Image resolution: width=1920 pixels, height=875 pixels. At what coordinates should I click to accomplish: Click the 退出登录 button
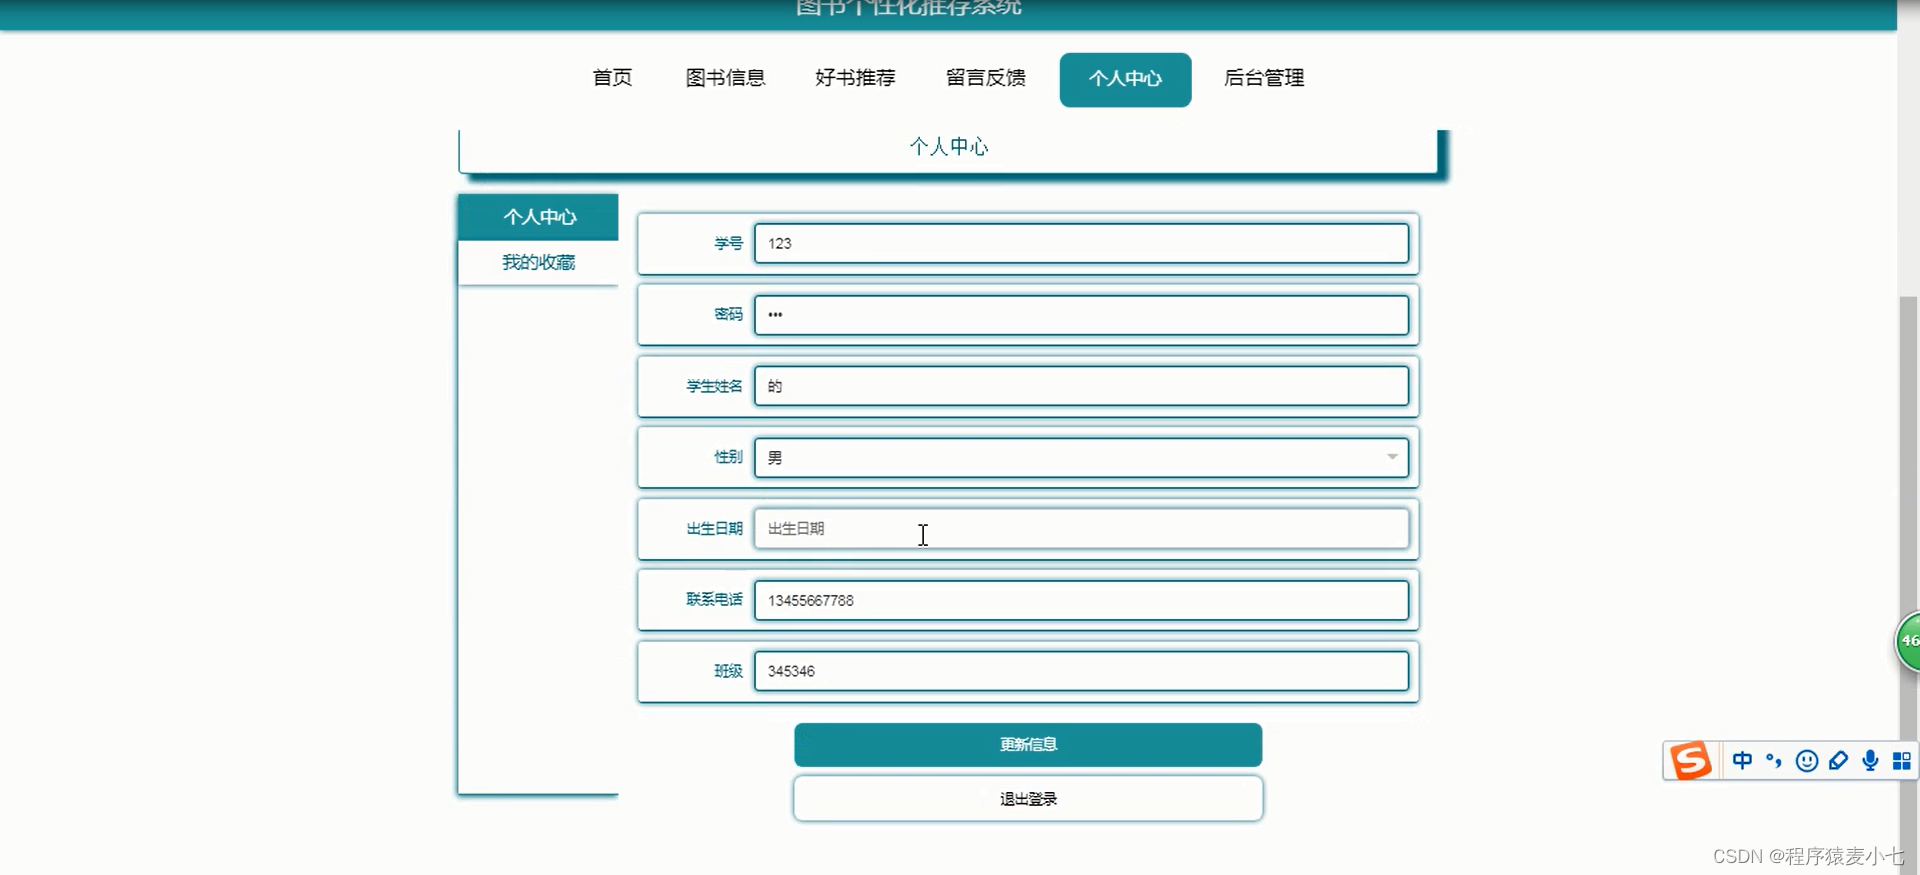pyautogui.click(x=1028, y=798)
